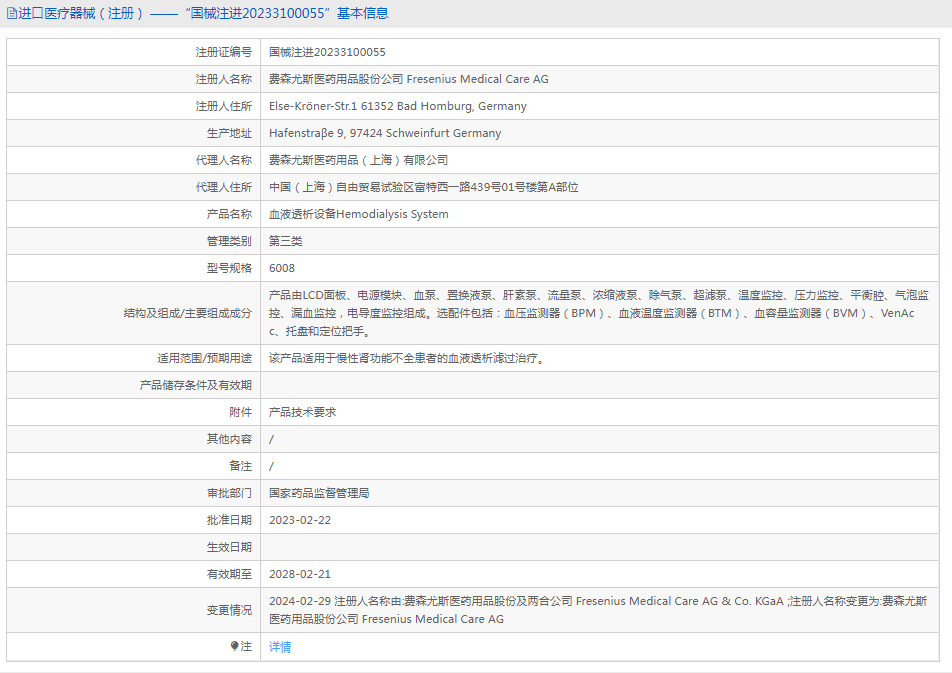Screen dimensions: 952x673
Task: Click the 注册人住所 label cell
Action: tap(134, 106)
